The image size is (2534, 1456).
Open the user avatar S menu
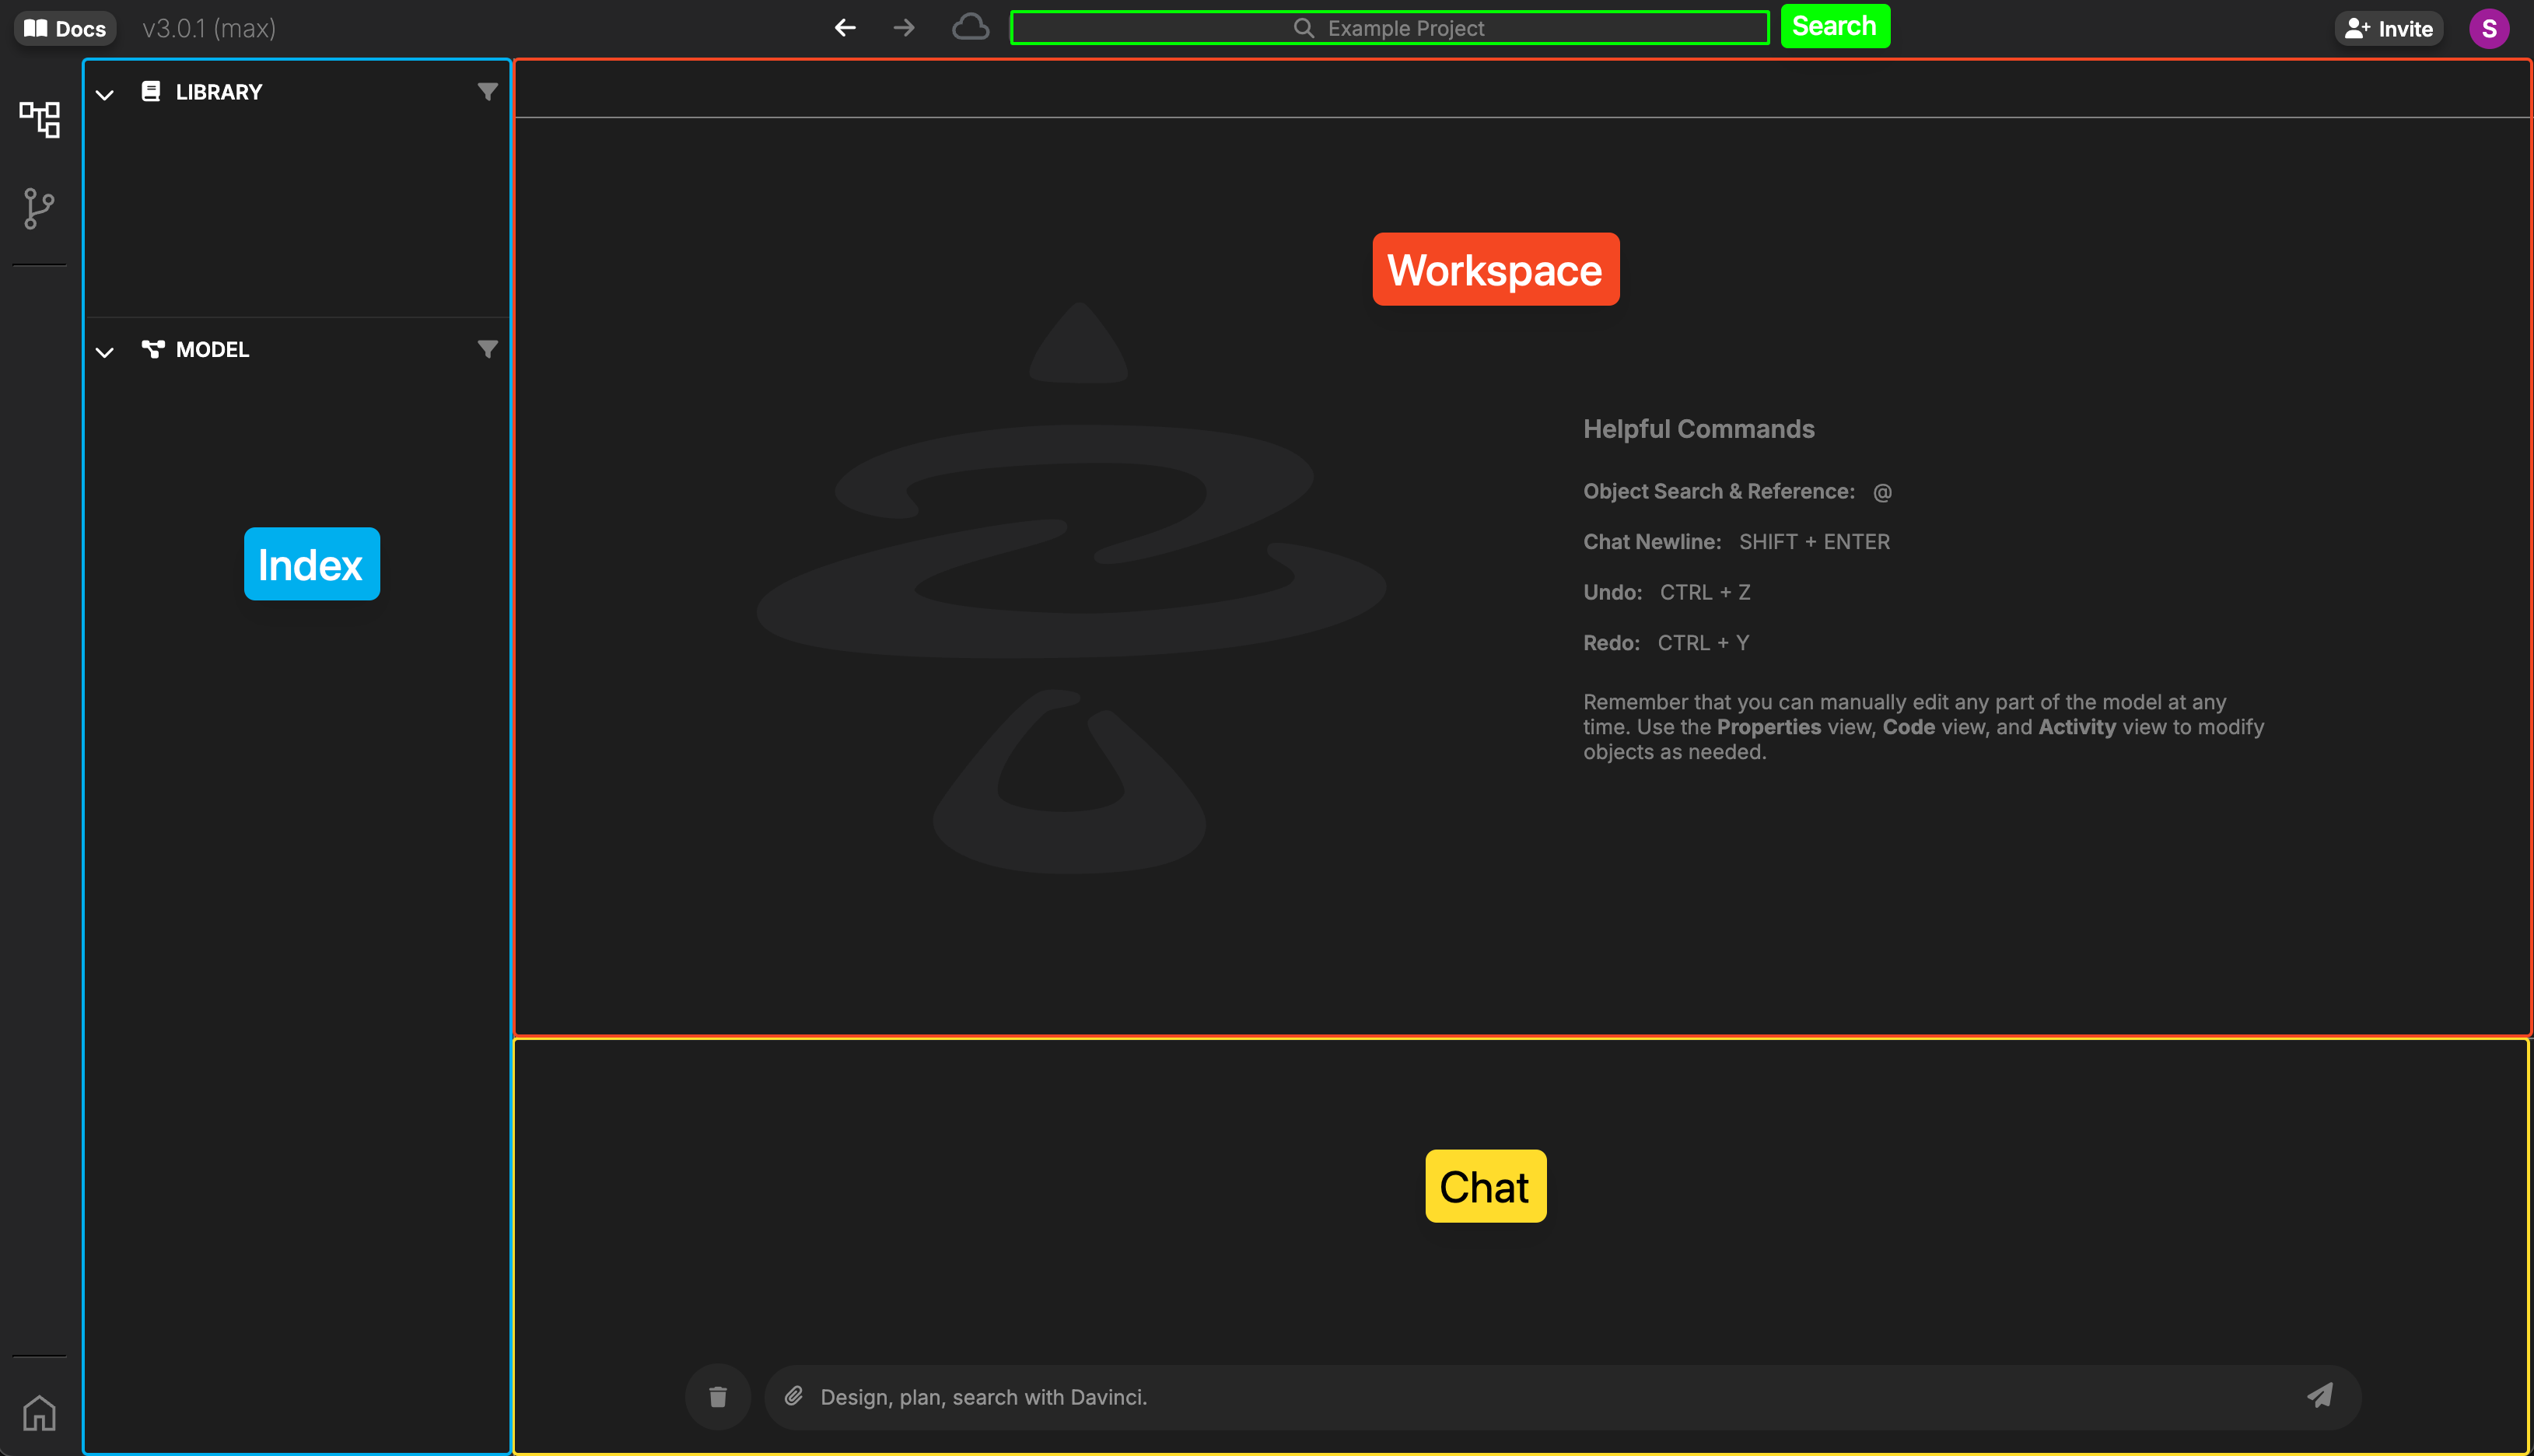click(x=2488, y=28)
